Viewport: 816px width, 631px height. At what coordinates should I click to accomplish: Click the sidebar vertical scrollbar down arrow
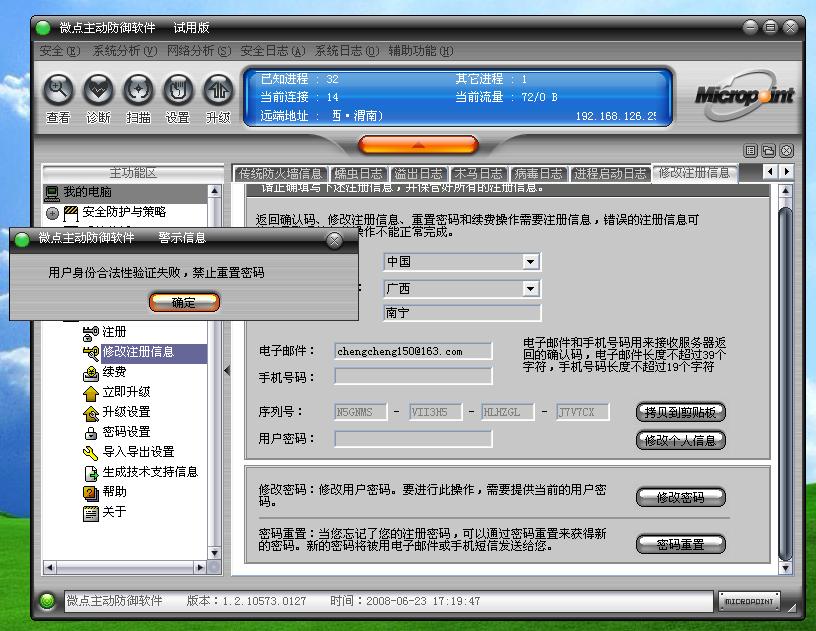(x=214, y=553)
